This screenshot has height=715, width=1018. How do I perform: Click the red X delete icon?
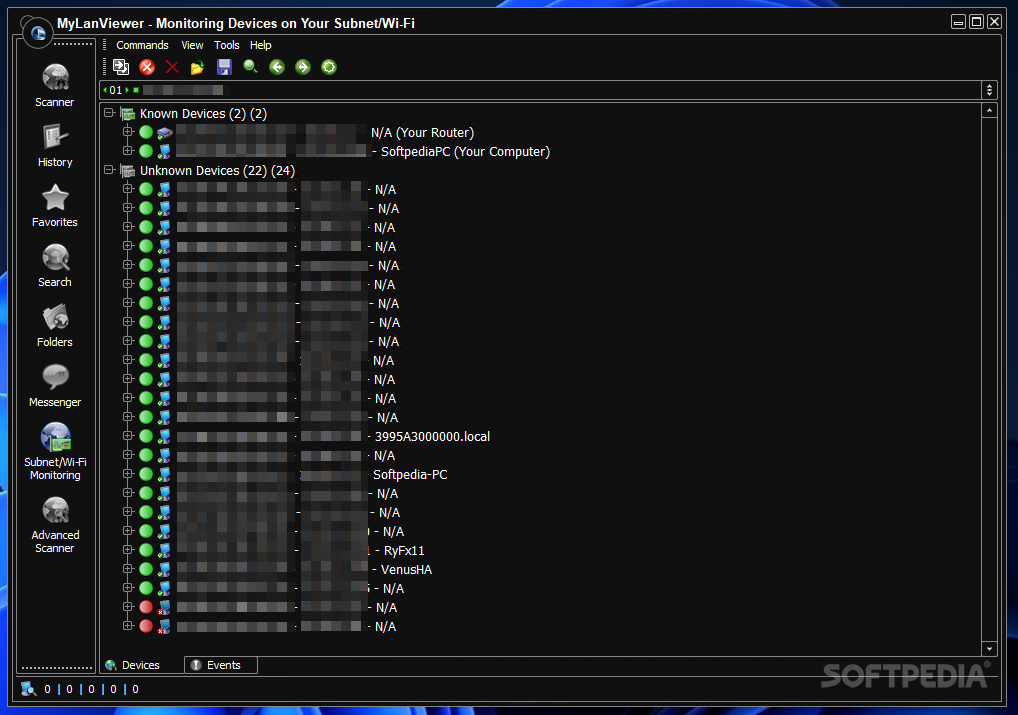172,67
